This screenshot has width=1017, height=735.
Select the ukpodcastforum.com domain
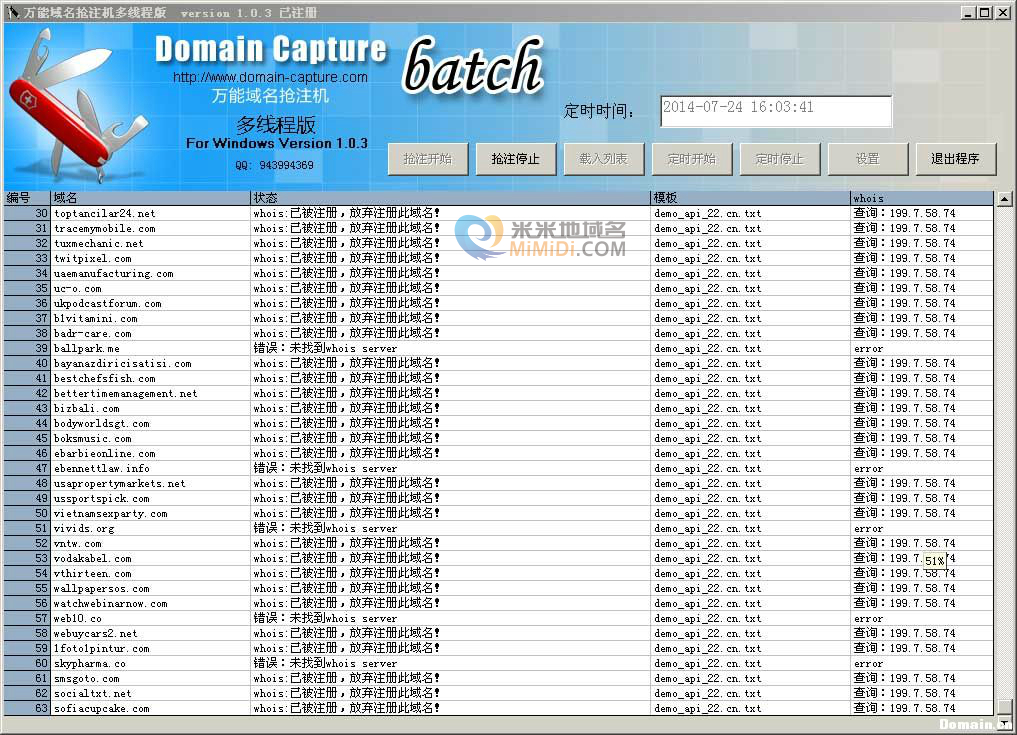click(x=108, y=304)
